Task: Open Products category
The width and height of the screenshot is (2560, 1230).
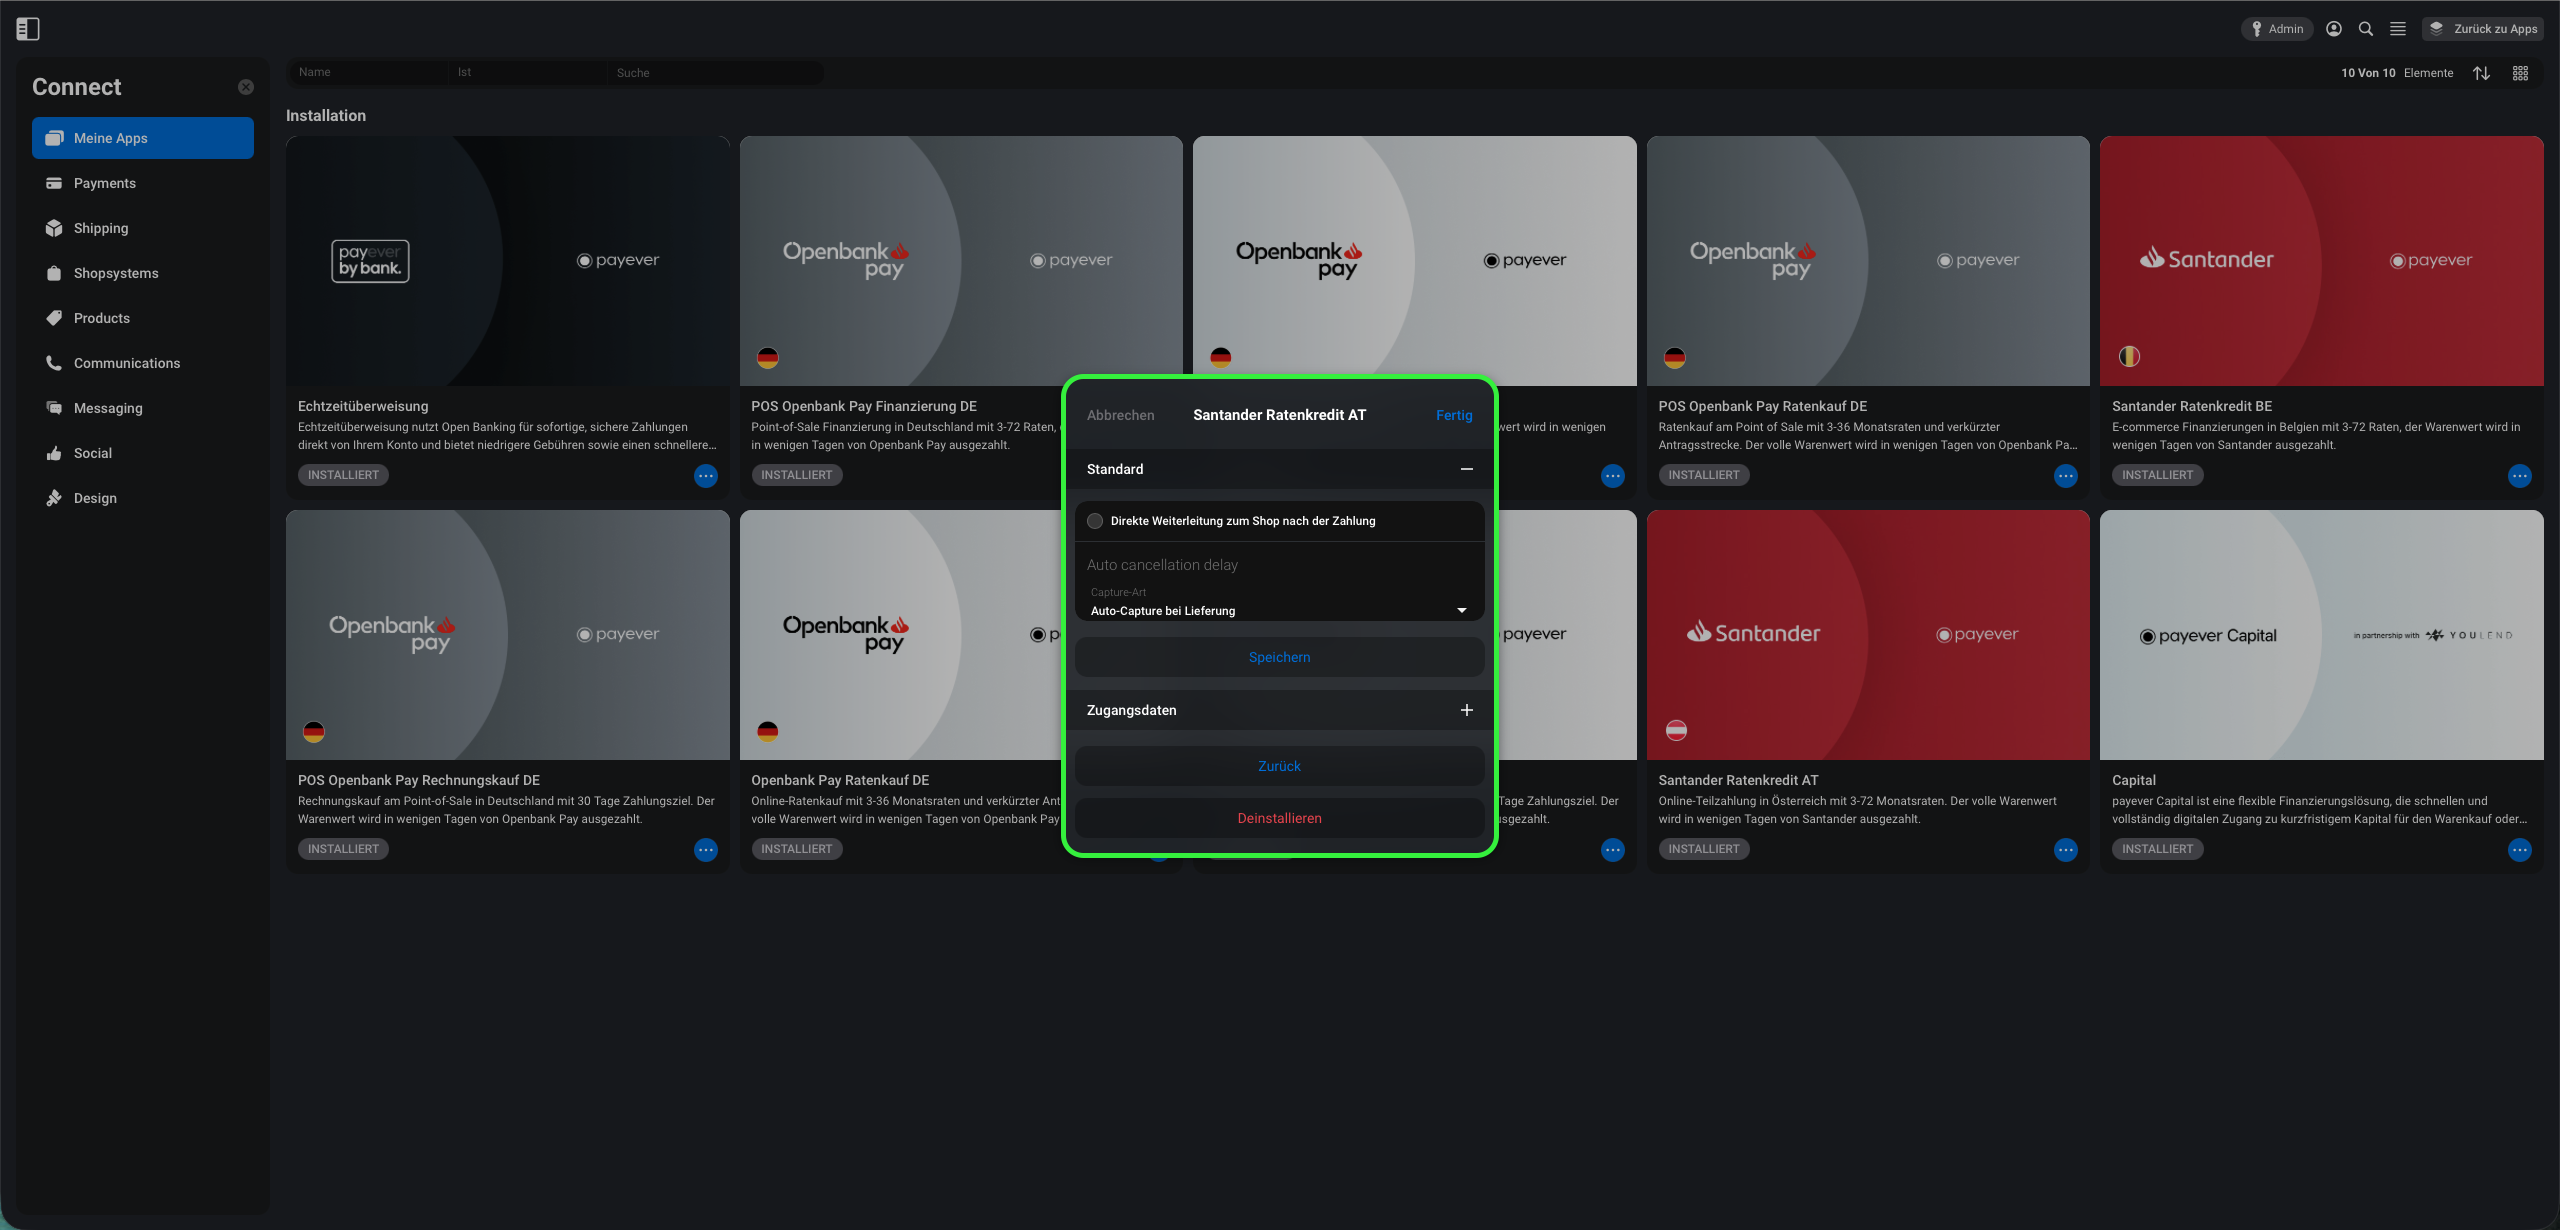Action: click(x=143, y=318)
